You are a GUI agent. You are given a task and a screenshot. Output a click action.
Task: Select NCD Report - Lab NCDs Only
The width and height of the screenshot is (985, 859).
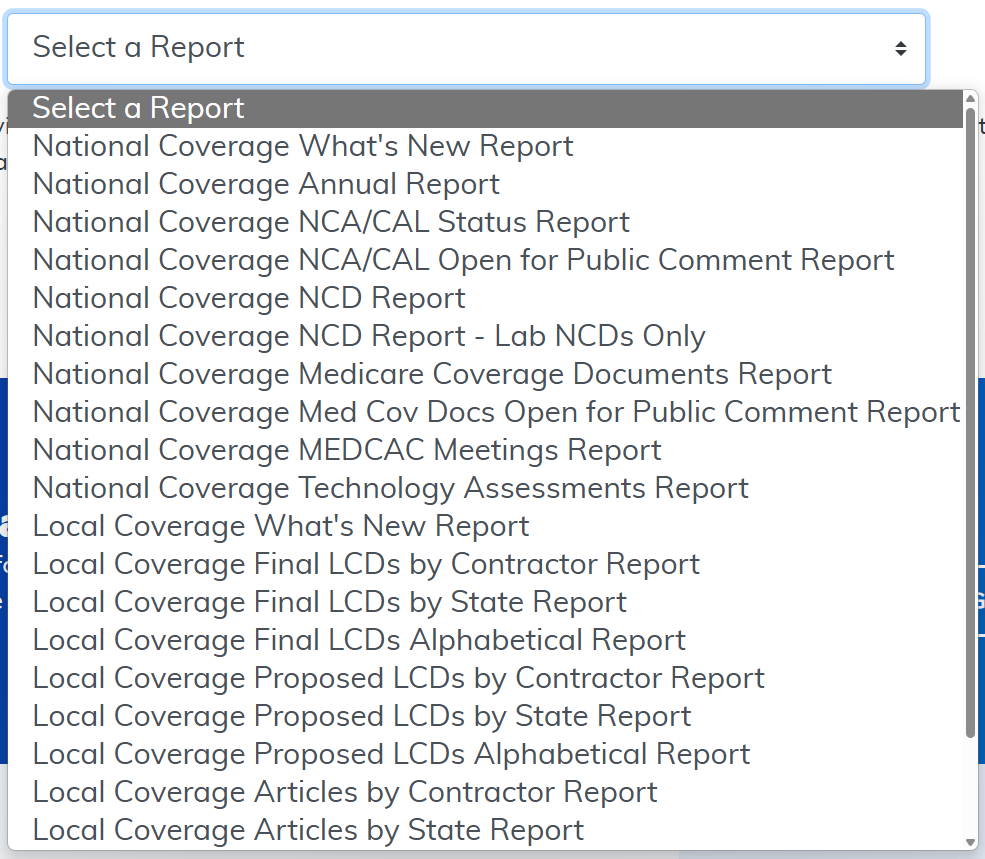(369, 336)
